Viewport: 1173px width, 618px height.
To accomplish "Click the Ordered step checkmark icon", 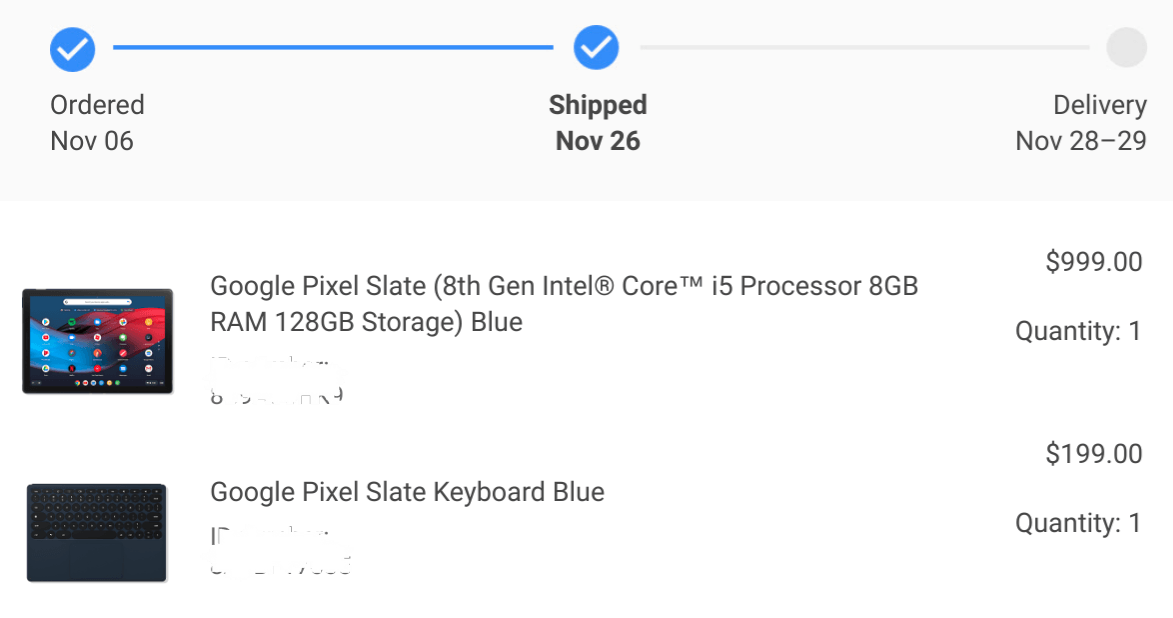I will click(x=73, y=48).
